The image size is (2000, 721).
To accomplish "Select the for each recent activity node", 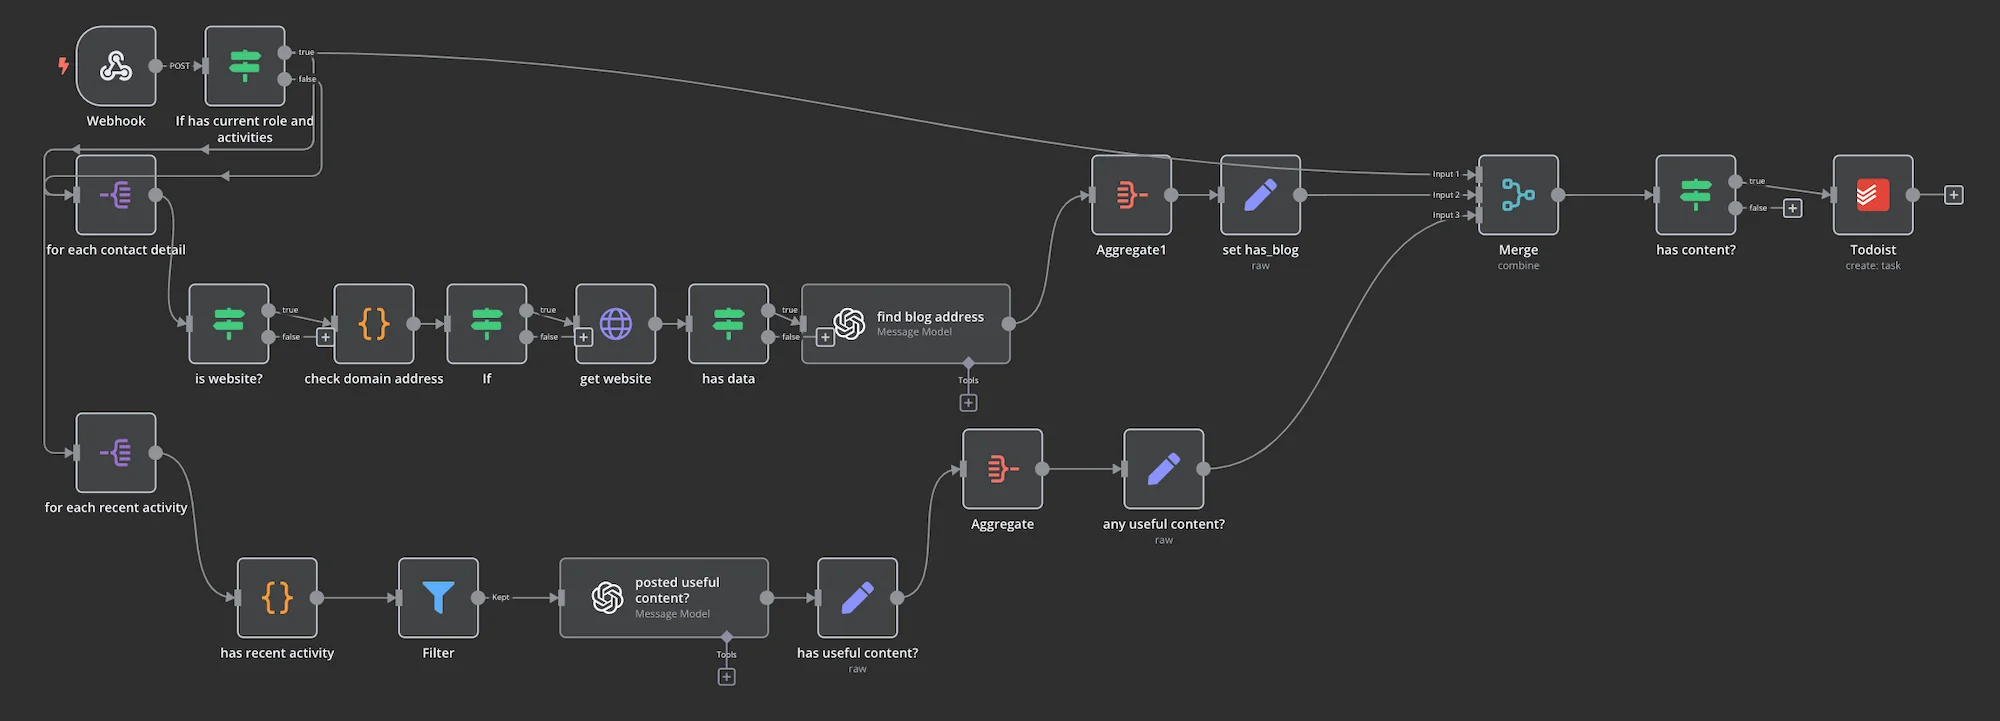I will point(116,453).
